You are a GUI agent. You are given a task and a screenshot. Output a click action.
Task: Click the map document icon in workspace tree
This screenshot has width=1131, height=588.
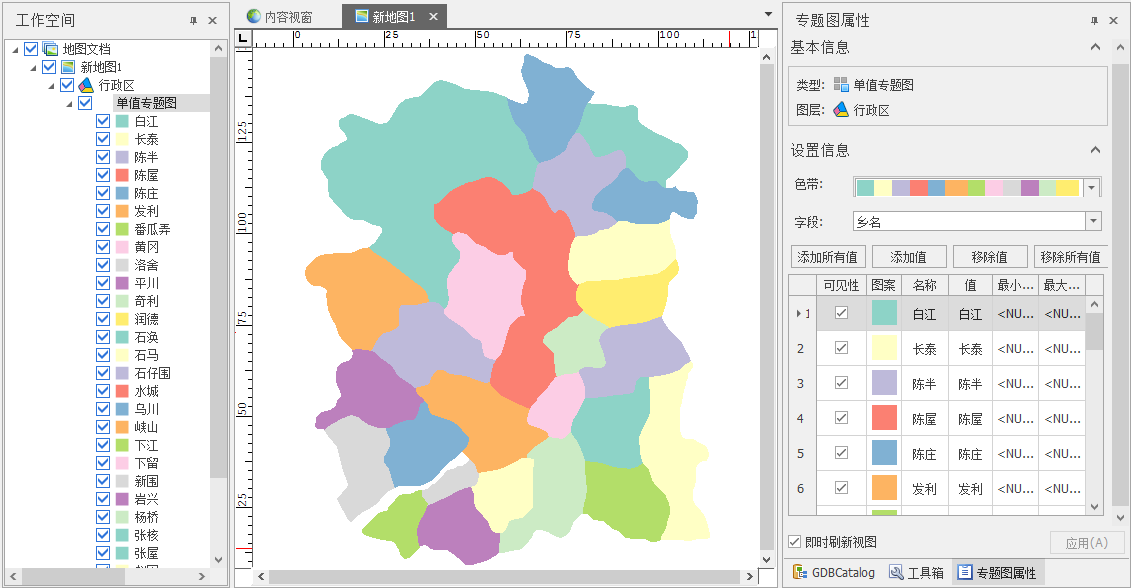50,49
